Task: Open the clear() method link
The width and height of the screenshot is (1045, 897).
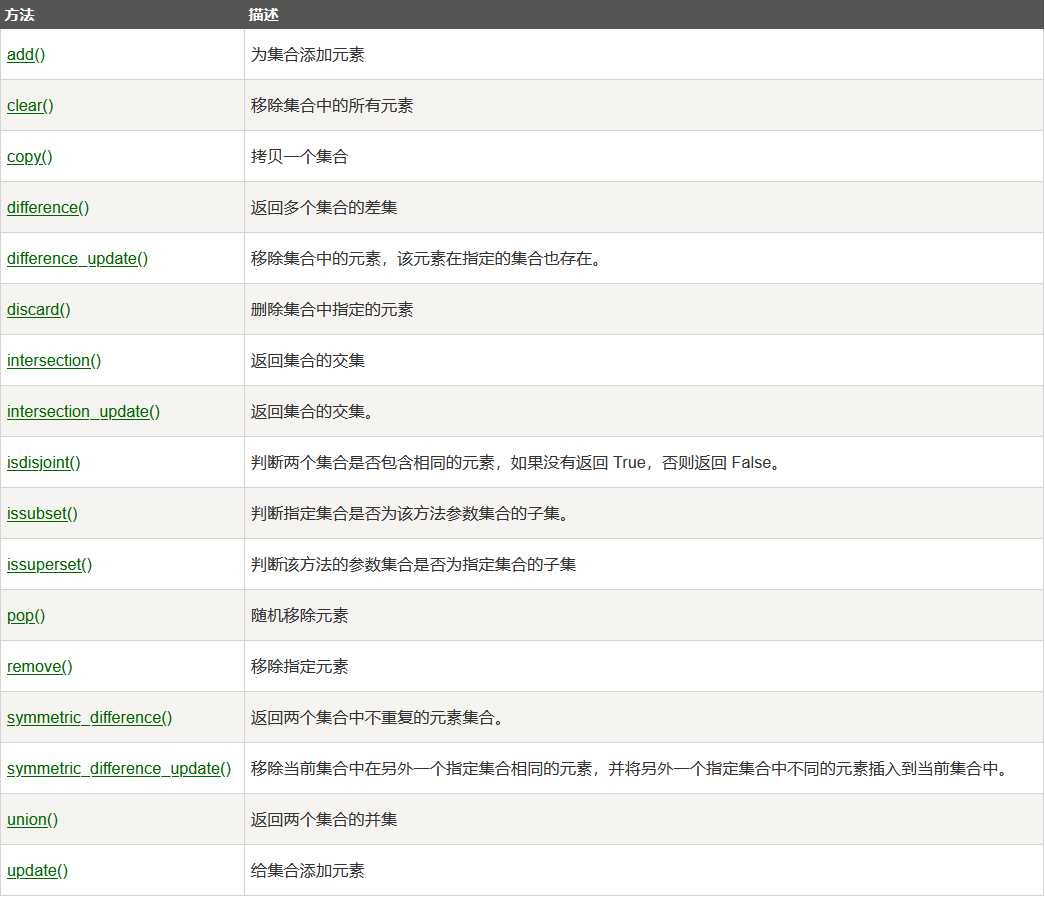Action: (x=29, y=106)
